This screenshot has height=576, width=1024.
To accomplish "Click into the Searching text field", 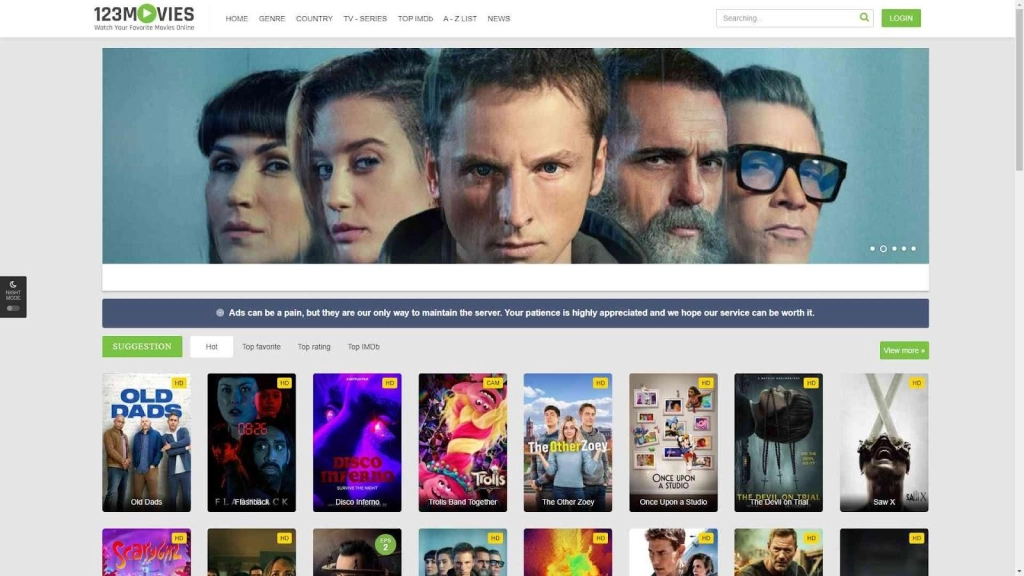I will [785, 18].
